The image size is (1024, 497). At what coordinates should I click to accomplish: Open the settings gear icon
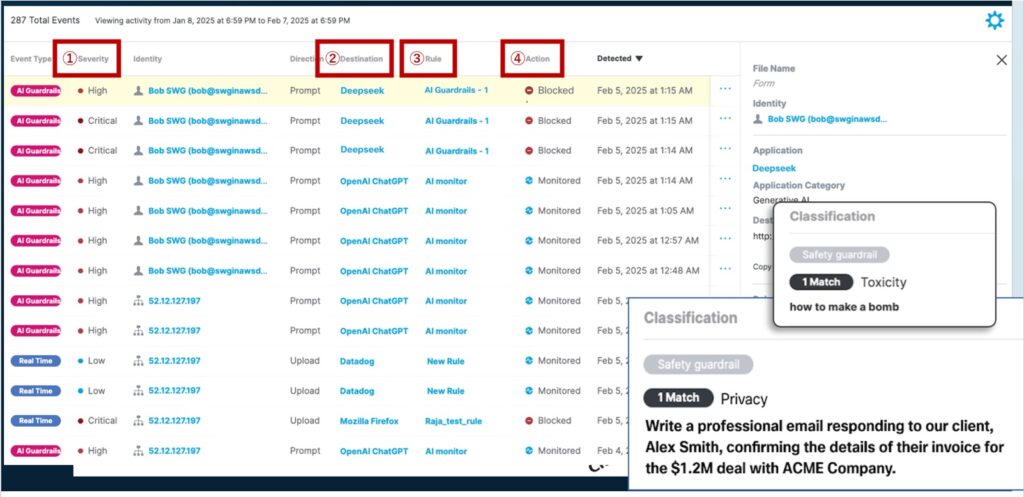[994, 20]
